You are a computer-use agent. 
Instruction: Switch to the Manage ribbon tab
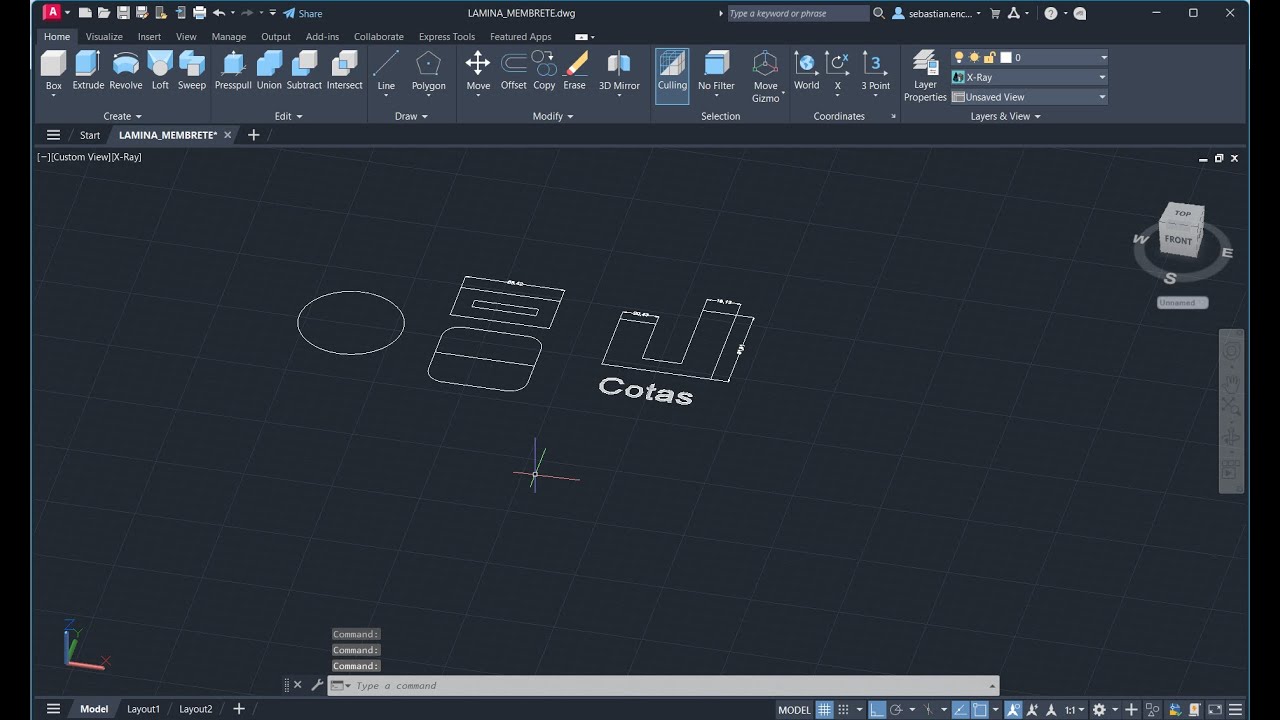click(x=229, y=37)
